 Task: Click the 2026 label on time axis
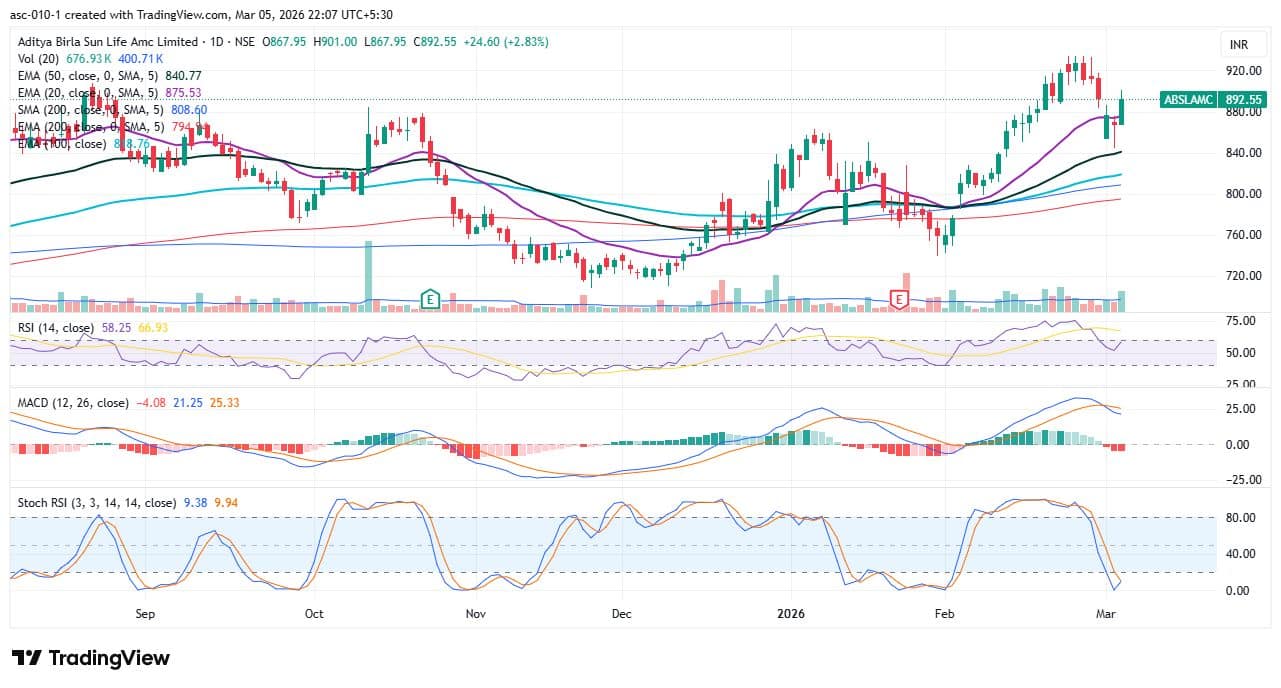(x=791, y=613)
